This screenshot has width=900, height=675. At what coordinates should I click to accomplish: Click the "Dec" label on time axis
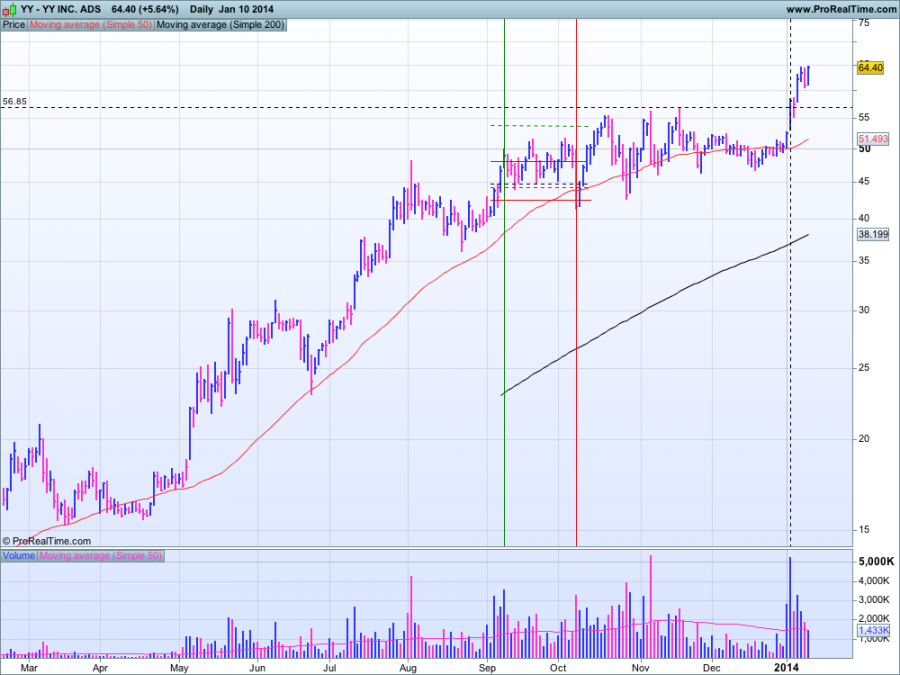712,668
